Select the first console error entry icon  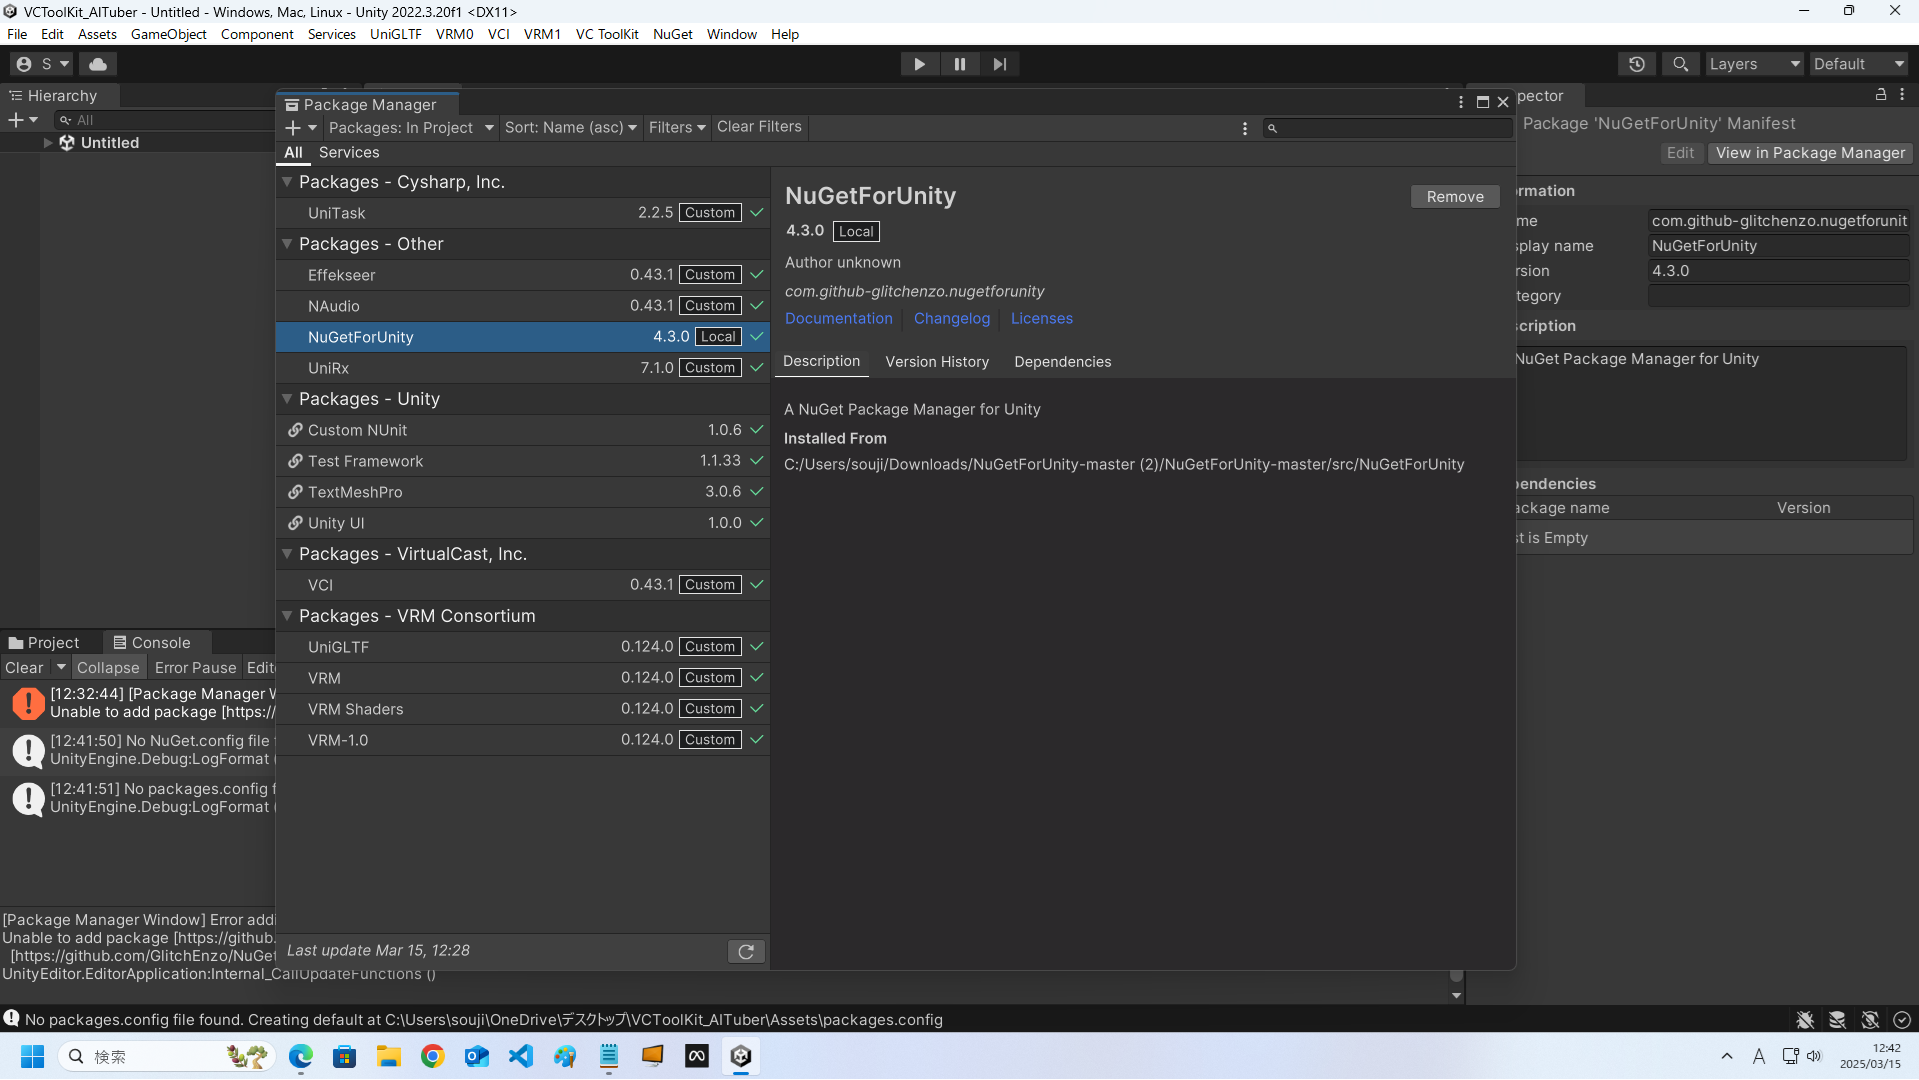[x=28, y=703]
